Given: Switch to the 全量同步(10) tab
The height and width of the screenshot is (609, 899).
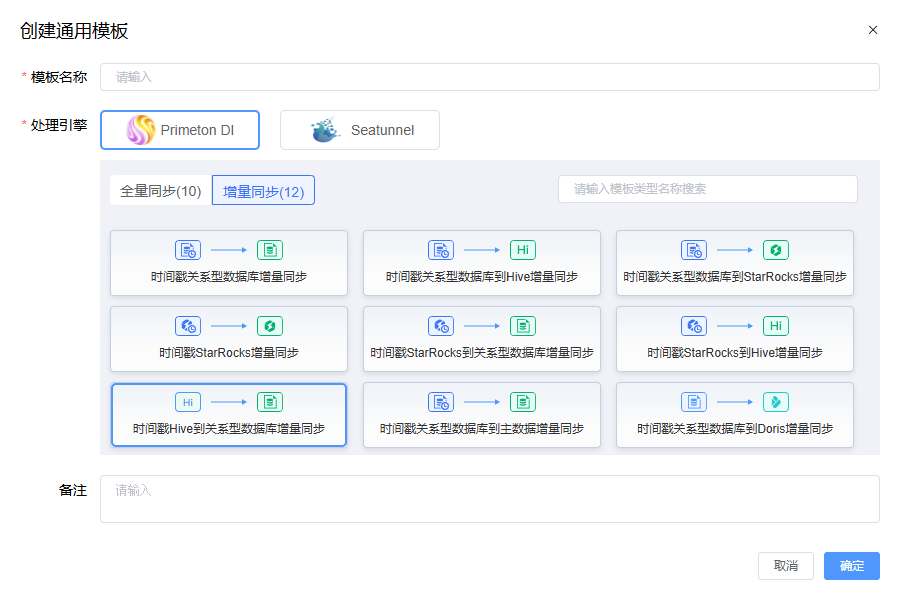Looking at the screenshot, I should coord(161,190).
